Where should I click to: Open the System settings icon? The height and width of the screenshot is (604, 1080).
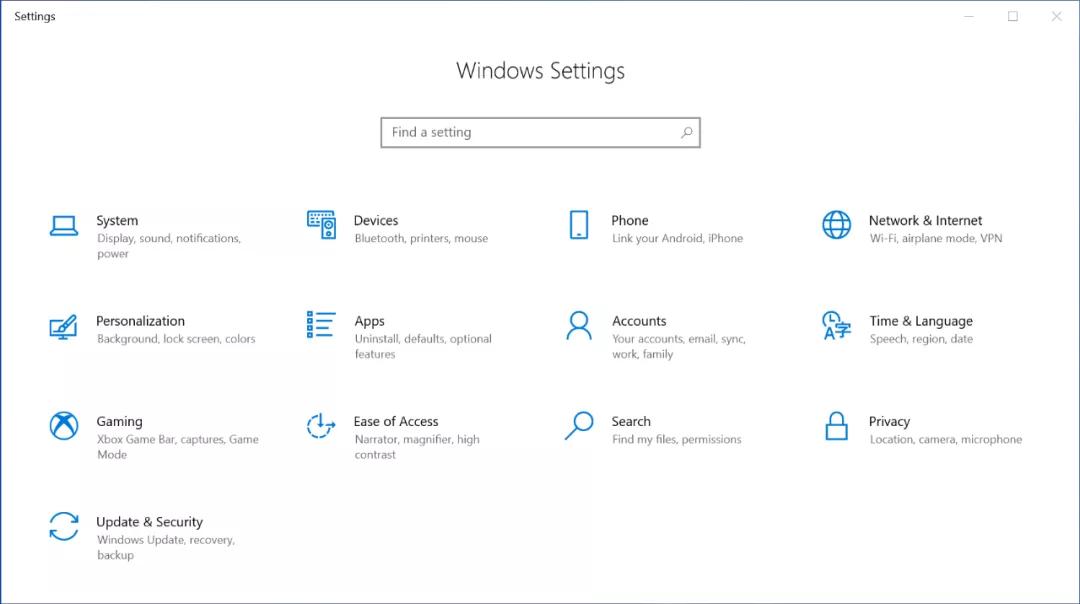[64, 227]
